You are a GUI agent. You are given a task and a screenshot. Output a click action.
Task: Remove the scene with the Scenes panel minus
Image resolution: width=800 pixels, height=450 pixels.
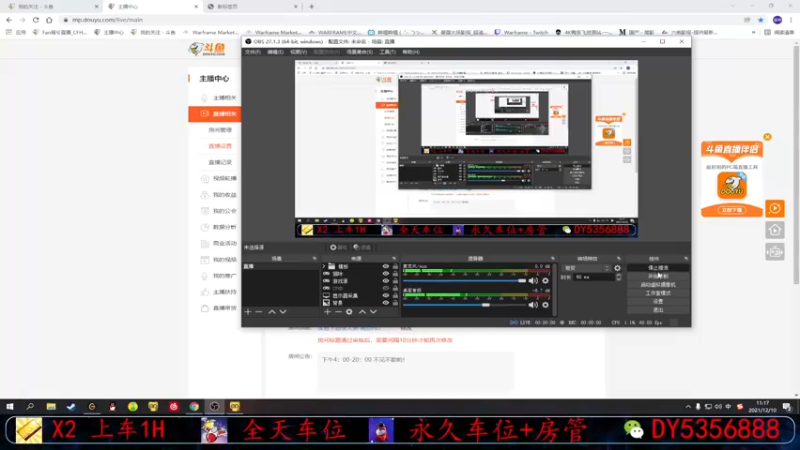point(259,312)
